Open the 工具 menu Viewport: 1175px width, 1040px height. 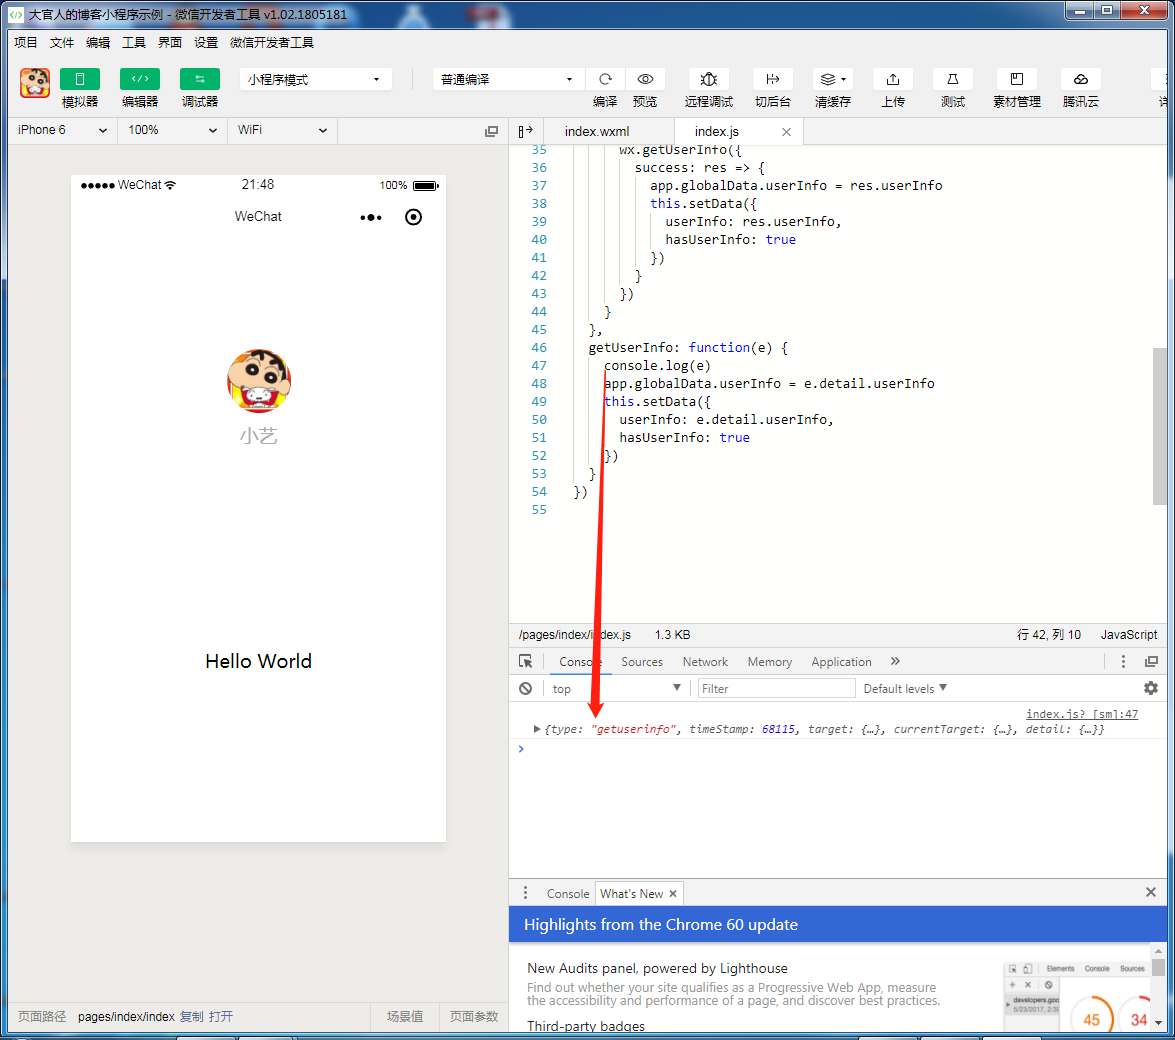coord(133,43)
